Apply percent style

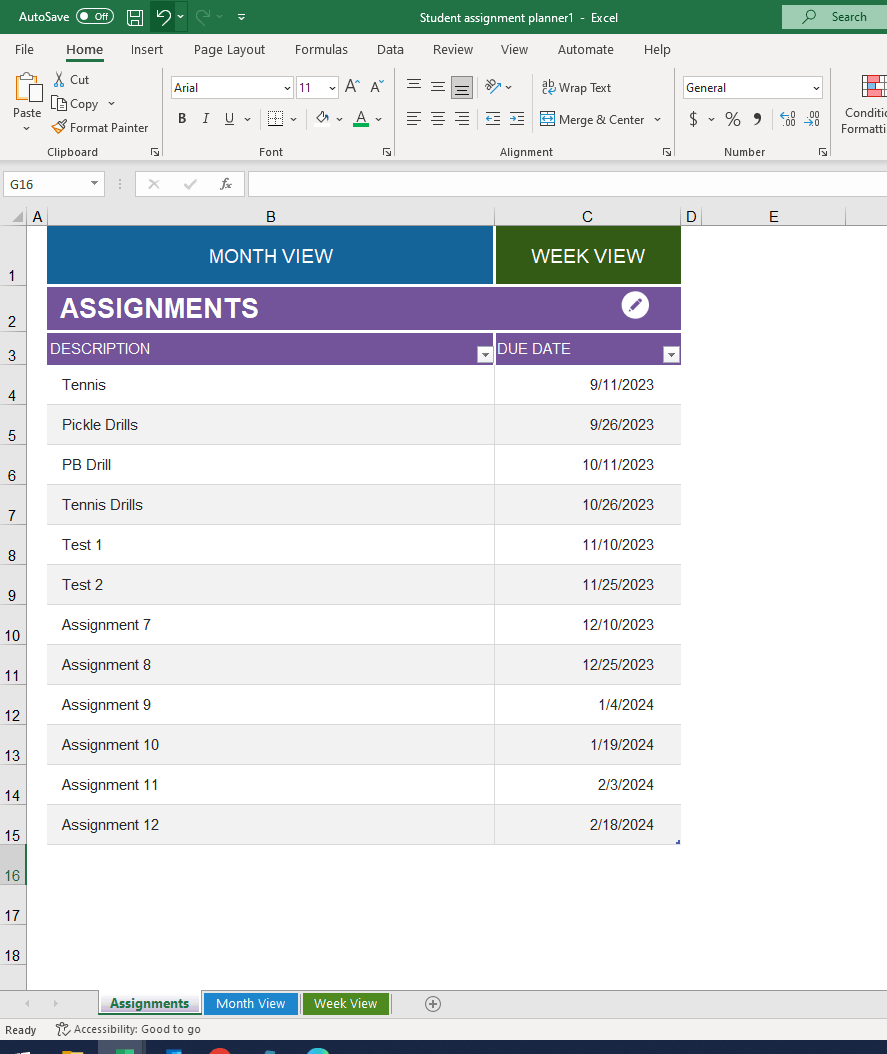pyautogui.click(x=732, y=119)
